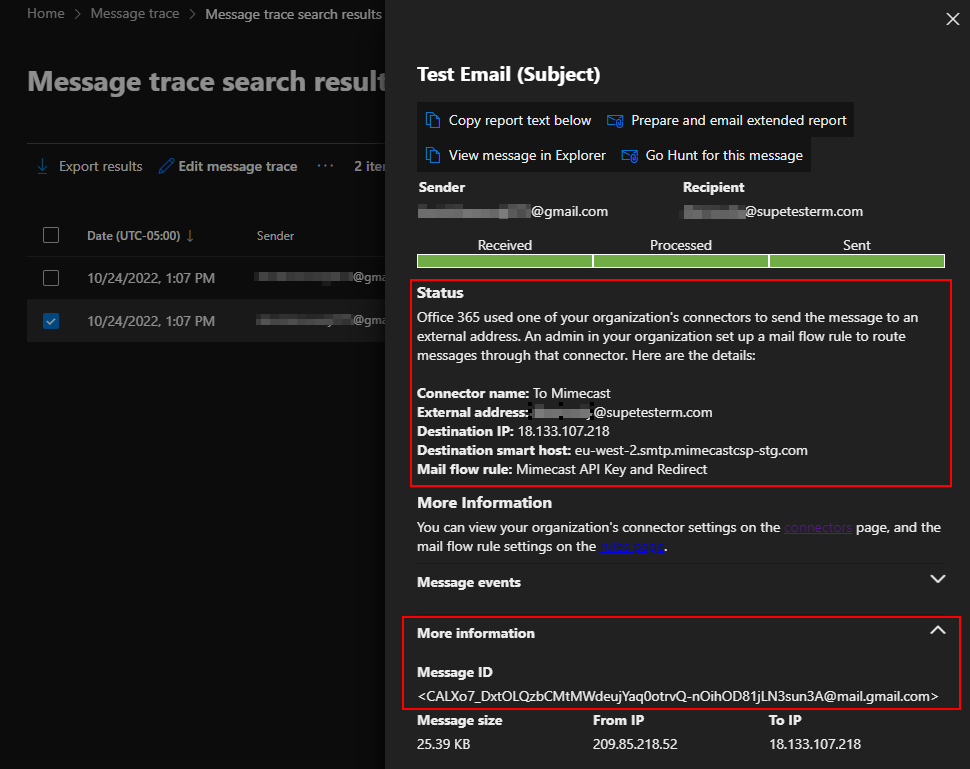Click the Message trace breadcrumb link
The width and height of the screenshot is (970, 769).
(x=135, y=13)
